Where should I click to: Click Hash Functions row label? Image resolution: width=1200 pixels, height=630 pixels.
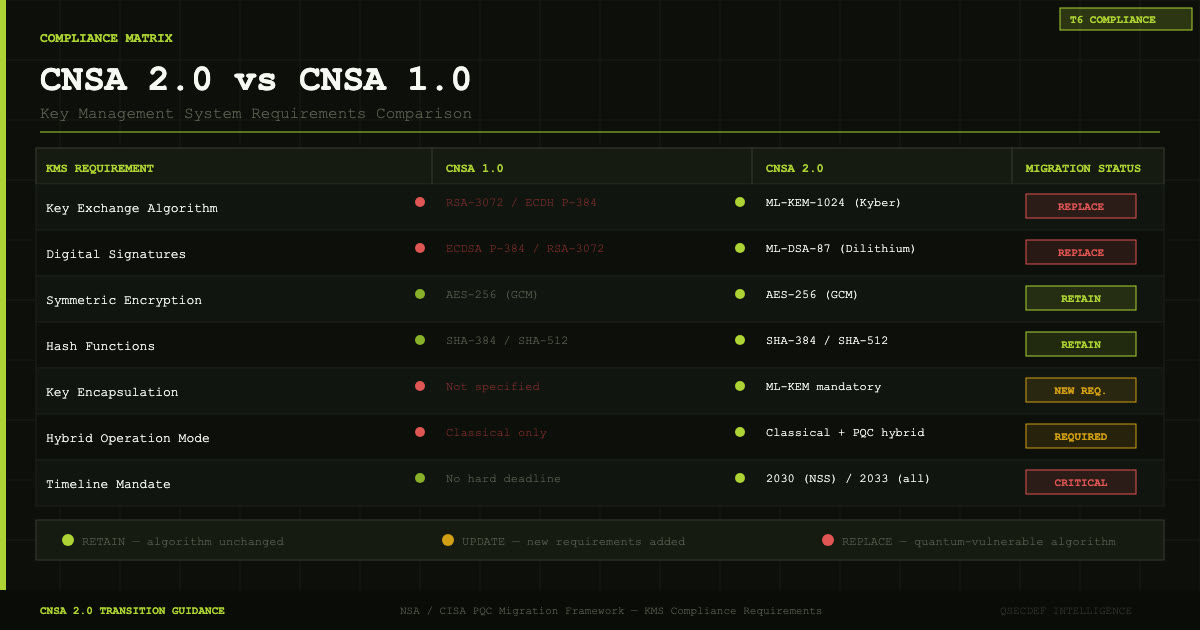tap(101, 346)
